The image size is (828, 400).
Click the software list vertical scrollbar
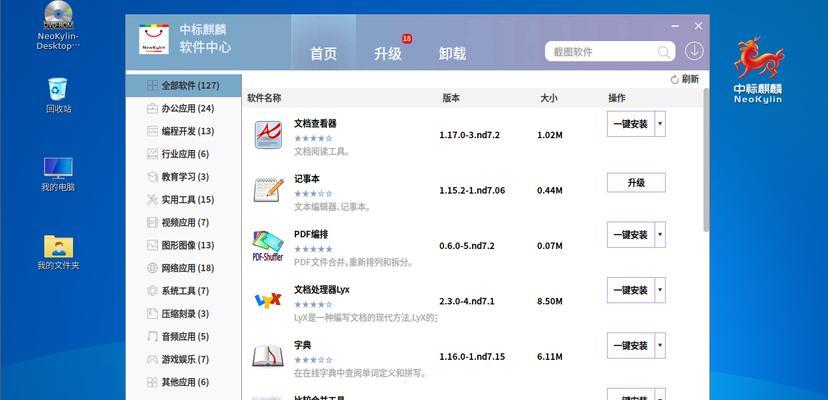(x=706, y=159)
